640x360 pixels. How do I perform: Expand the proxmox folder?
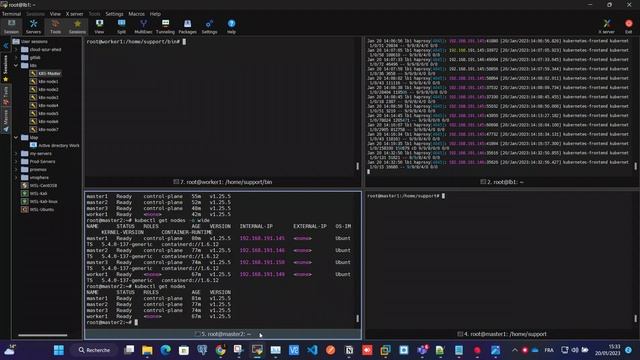16,169
